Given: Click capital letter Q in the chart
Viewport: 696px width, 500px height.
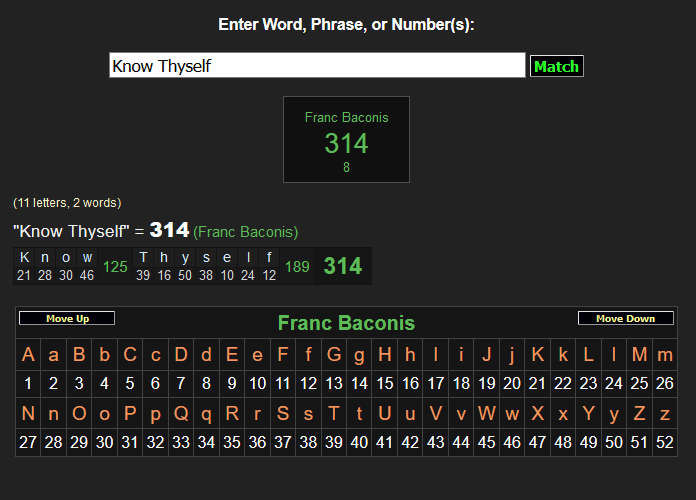Looking at the screenshot, I should 181,413.
